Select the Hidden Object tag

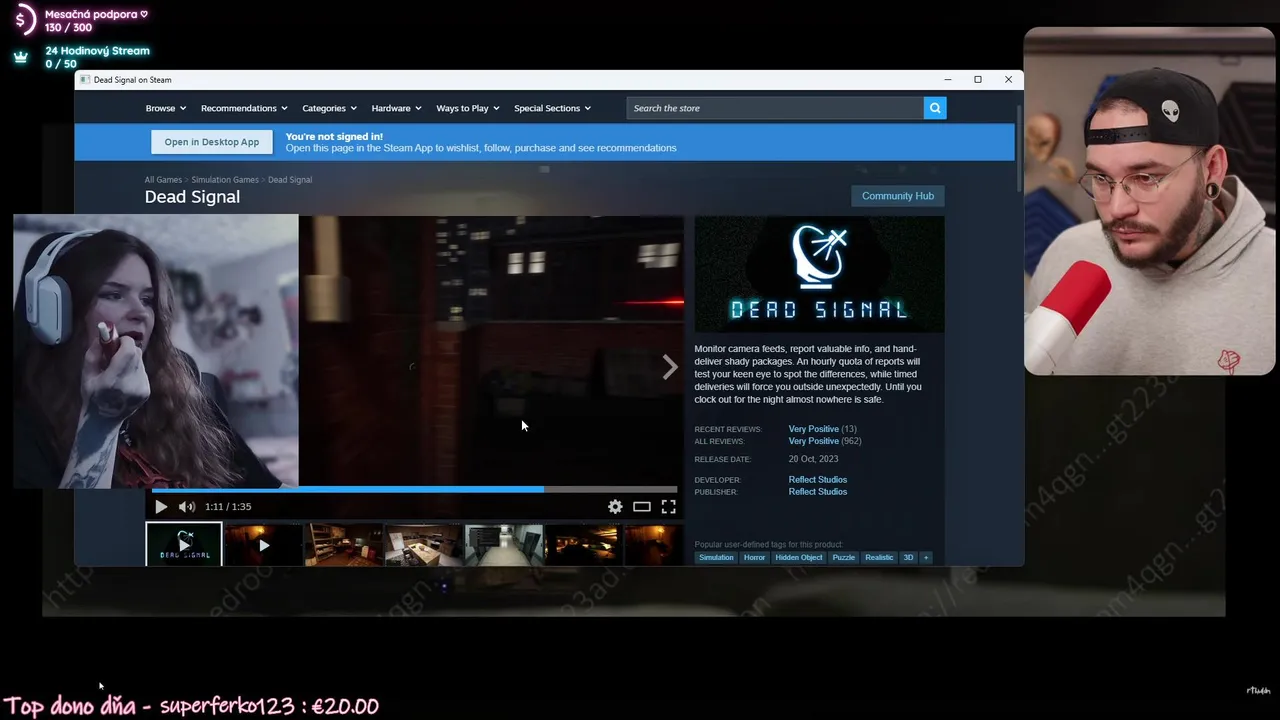(x=799, y=557)
